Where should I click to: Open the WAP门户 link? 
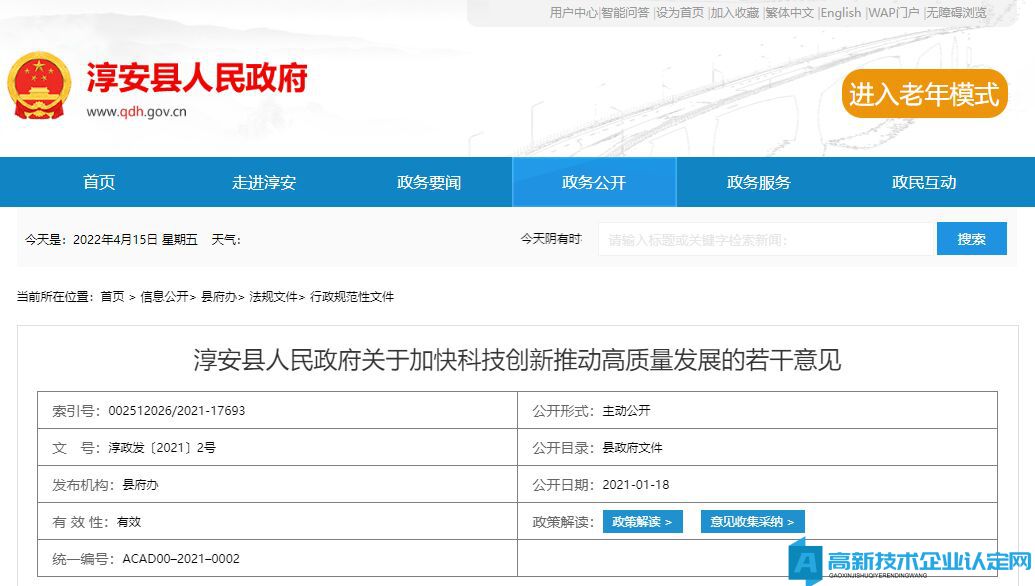[894, 13]
